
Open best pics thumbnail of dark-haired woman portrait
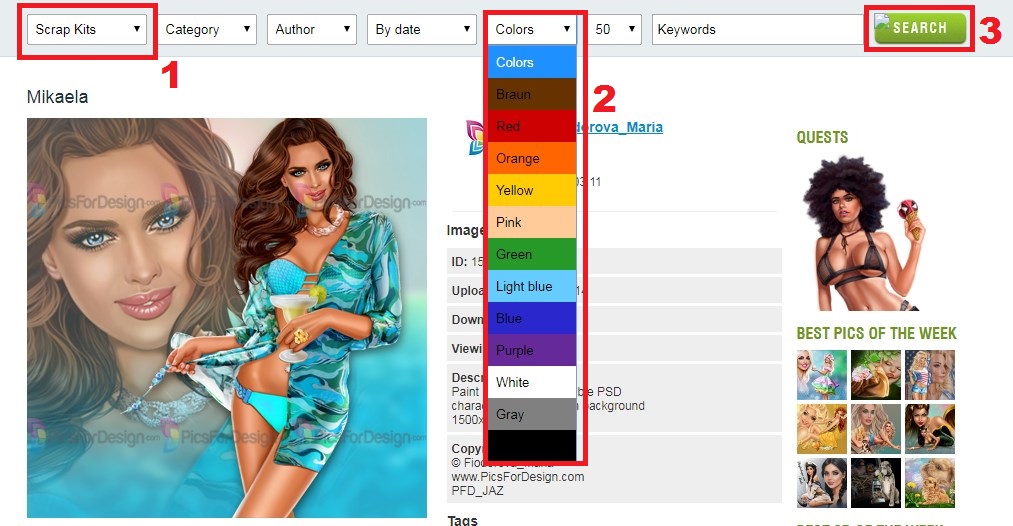(x=822, y=483)
